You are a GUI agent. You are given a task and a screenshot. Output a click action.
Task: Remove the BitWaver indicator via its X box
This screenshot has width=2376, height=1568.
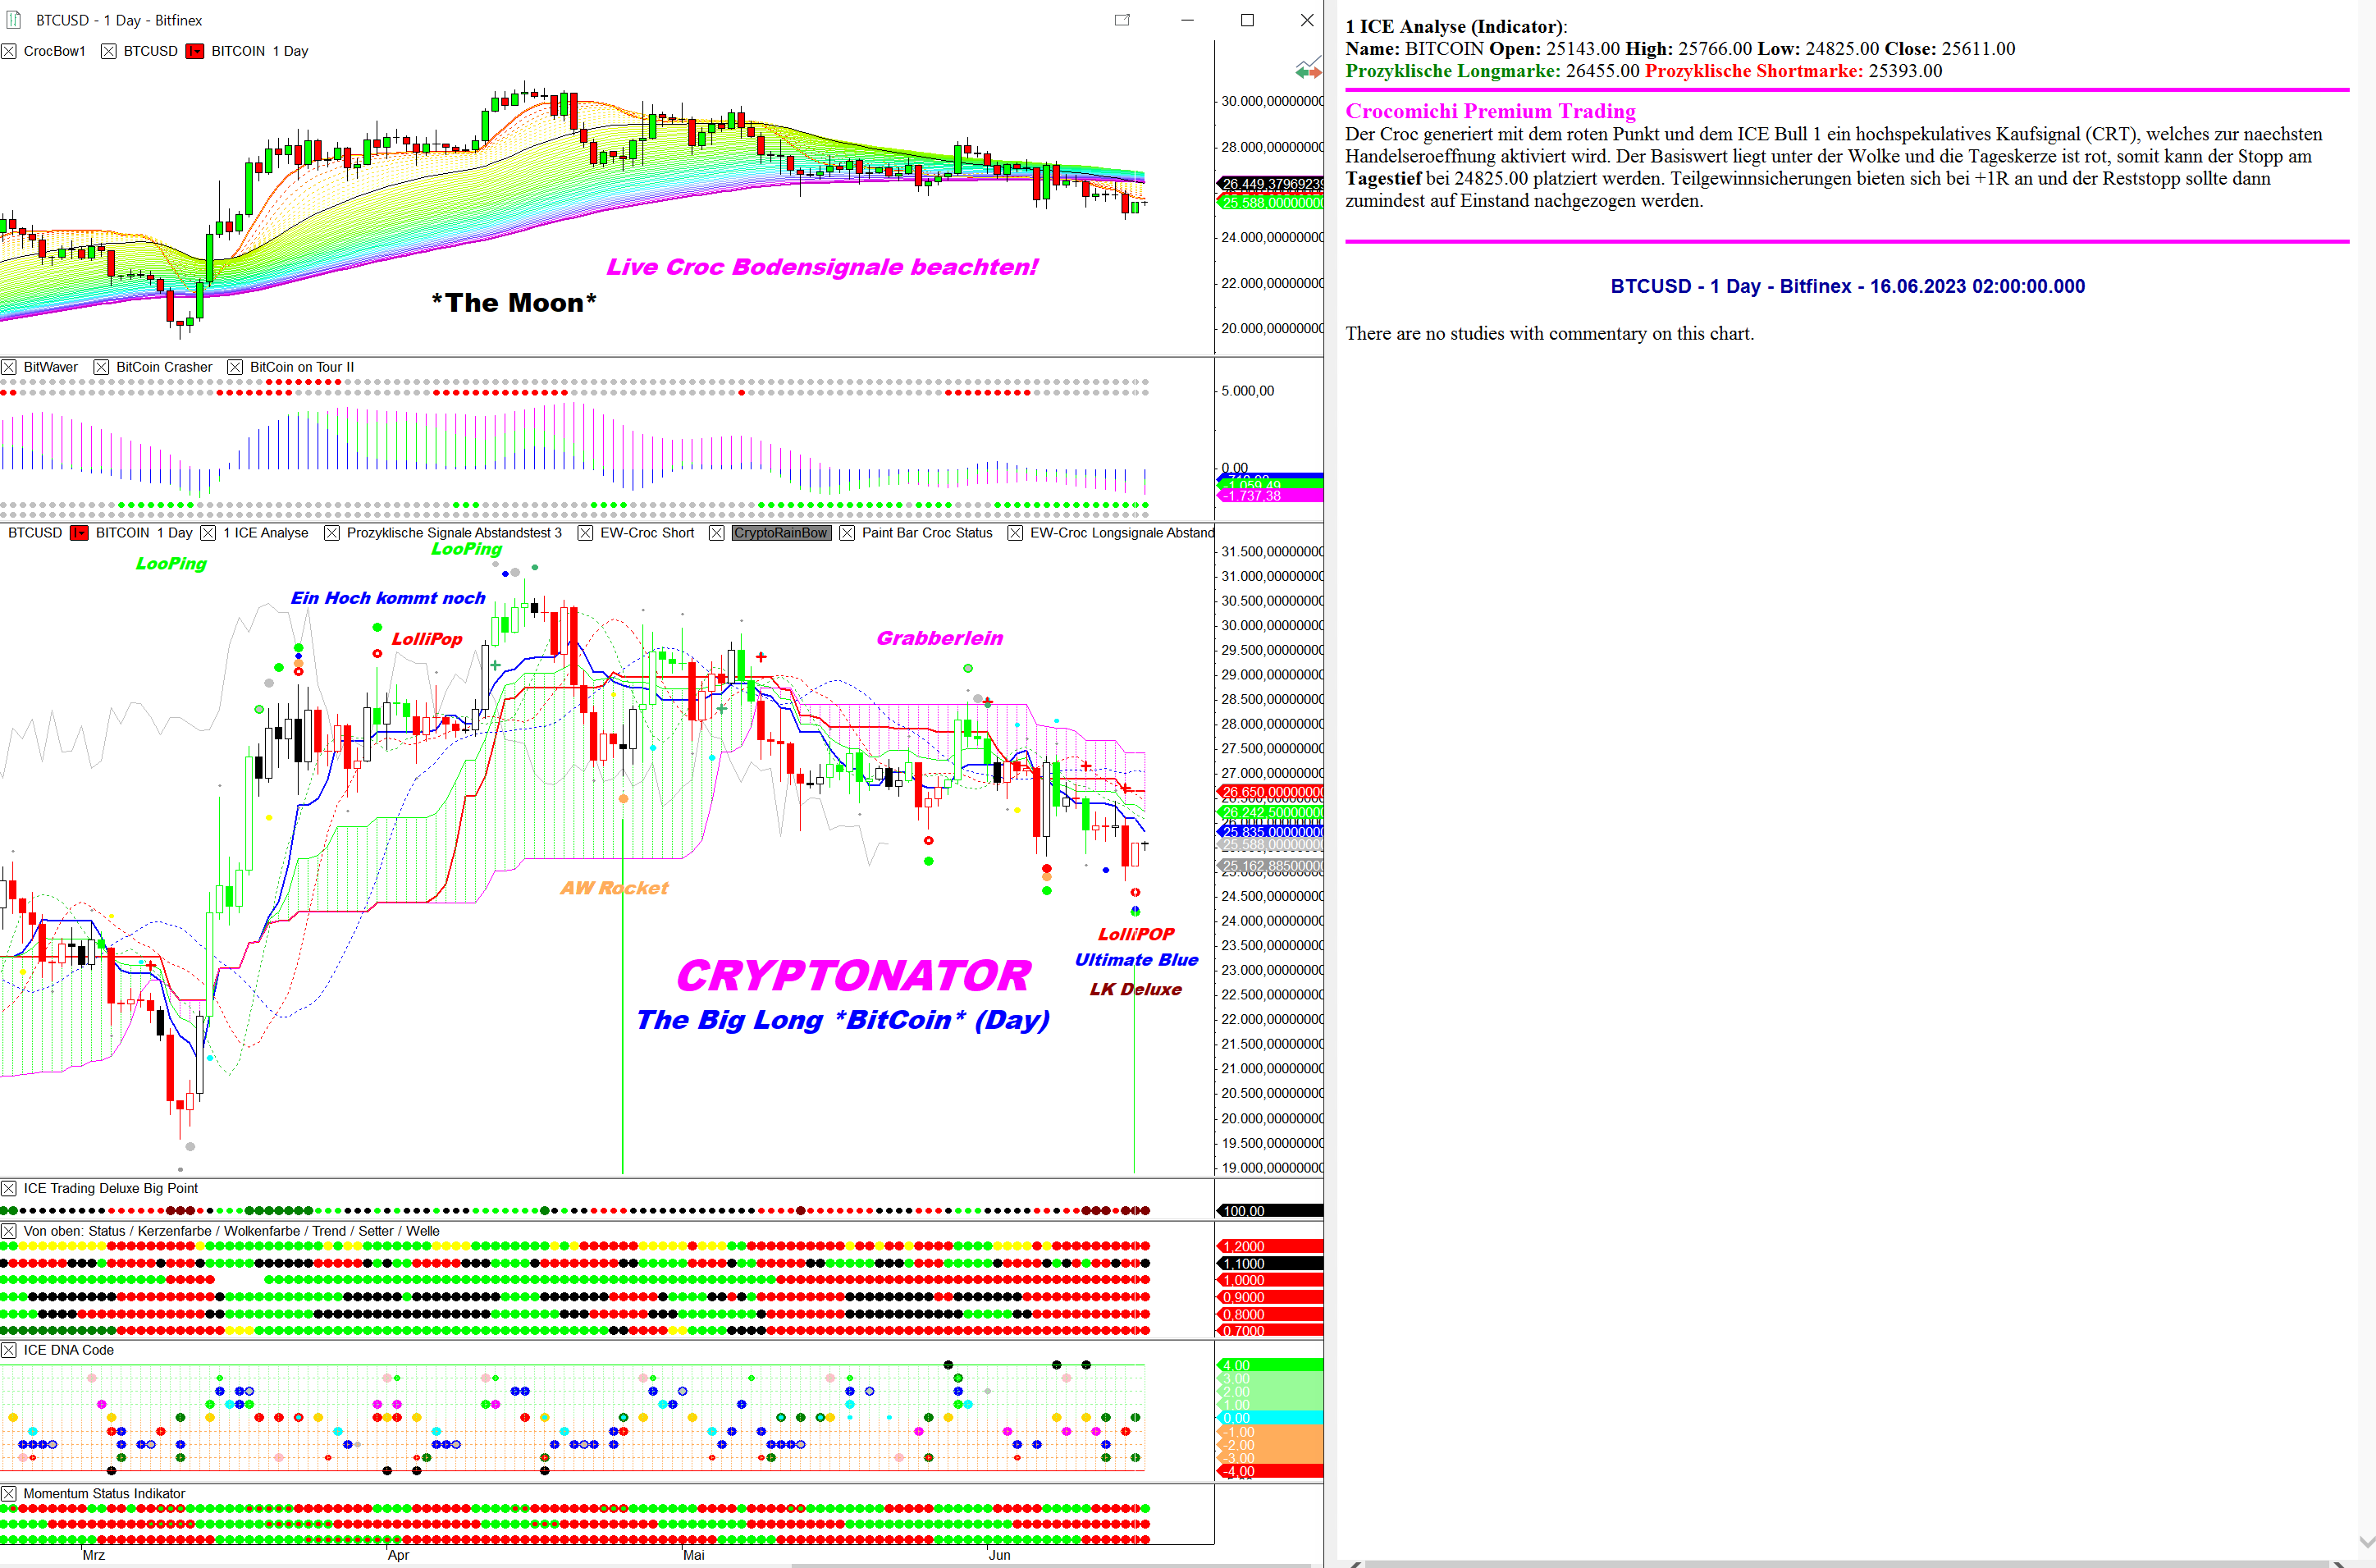[9, 367]
